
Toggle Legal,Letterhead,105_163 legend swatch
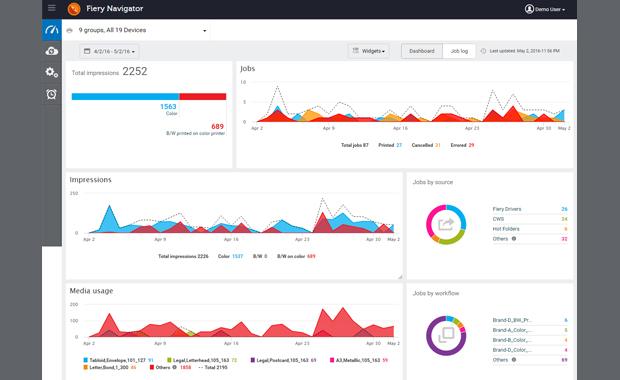tap(169, 360)
